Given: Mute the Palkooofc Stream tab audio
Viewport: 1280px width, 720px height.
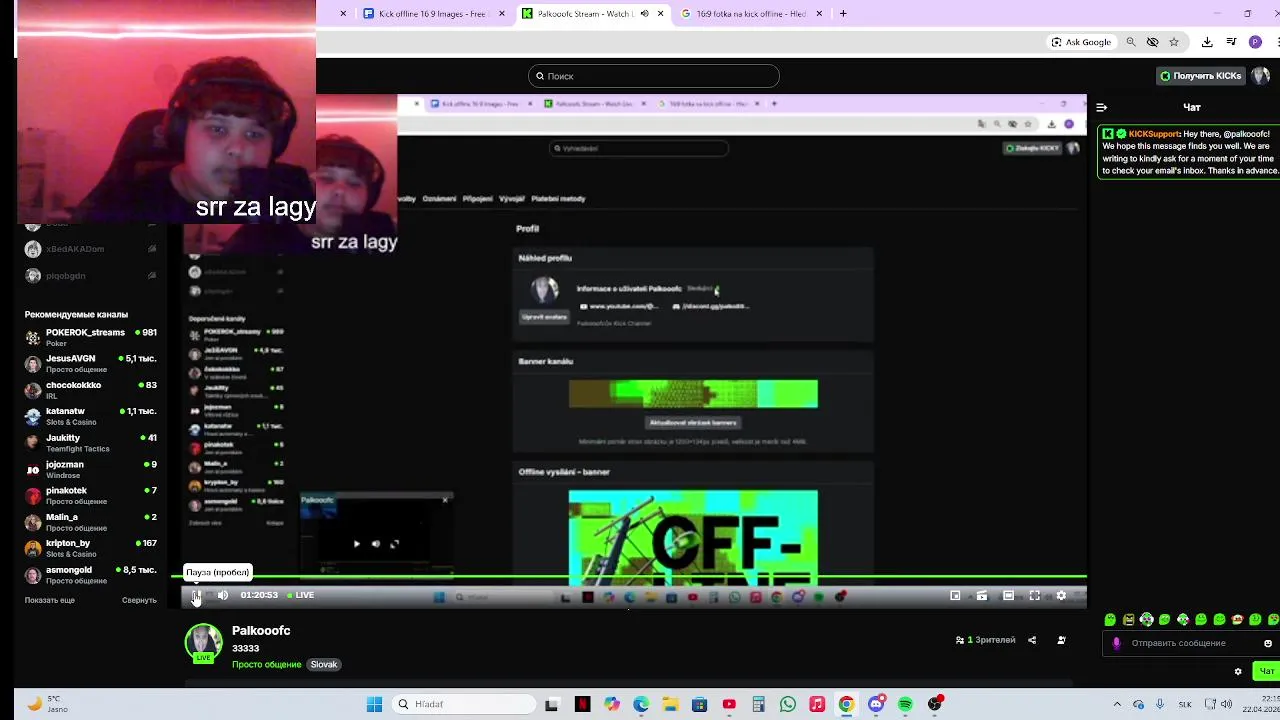Looking at the screenshot, I should (644, 14).
